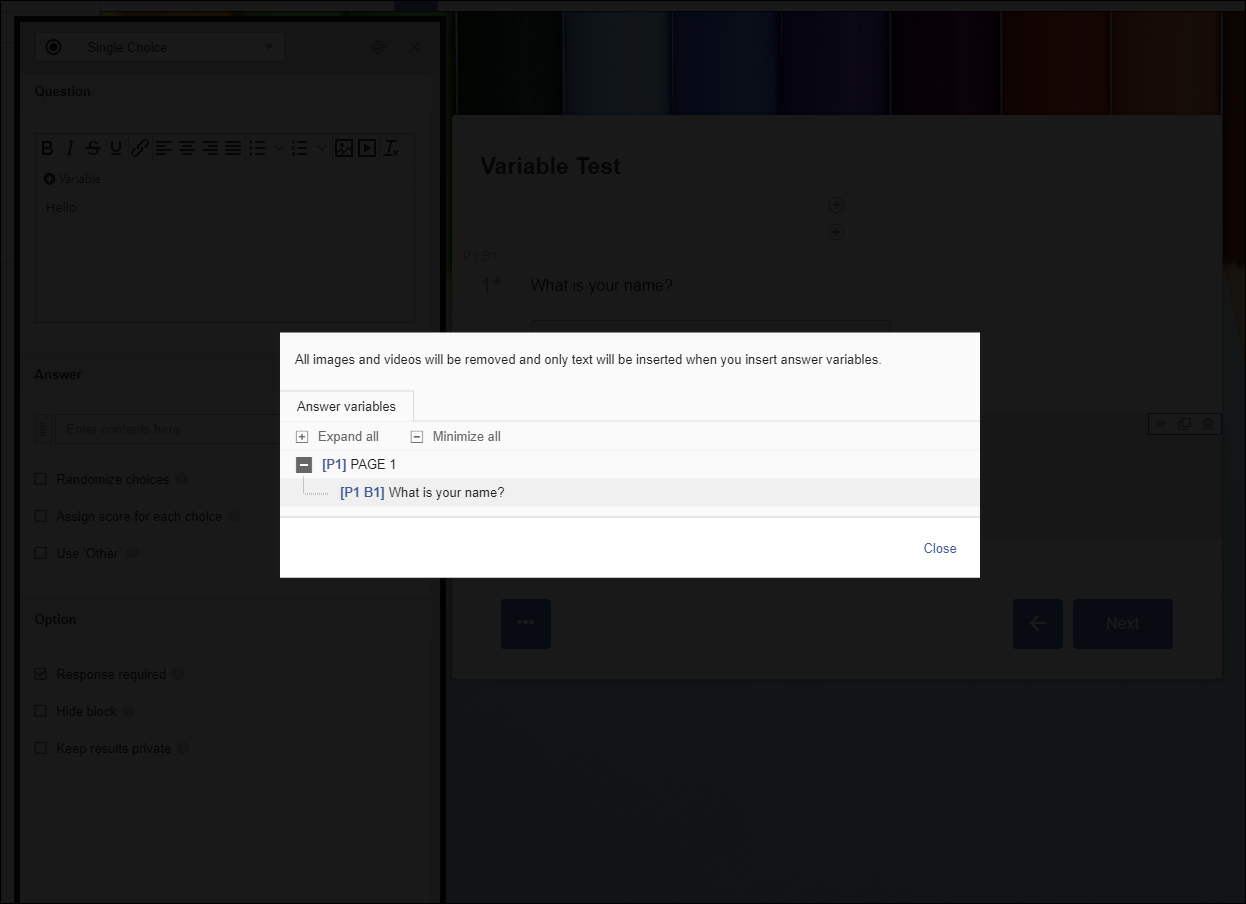Click the back arrow button in preview
The width and height of the screenshot is (1246, 904).
(1038, 623)
